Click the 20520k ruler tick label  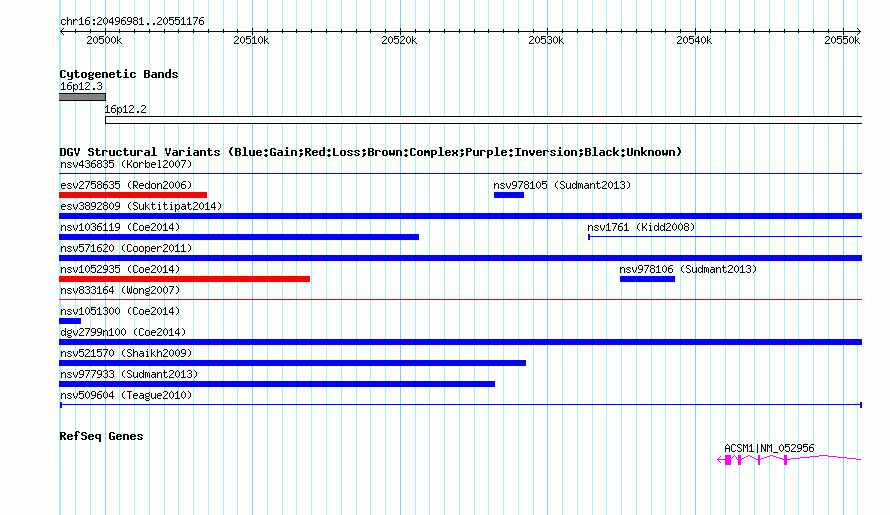click(x=399, y=40)
